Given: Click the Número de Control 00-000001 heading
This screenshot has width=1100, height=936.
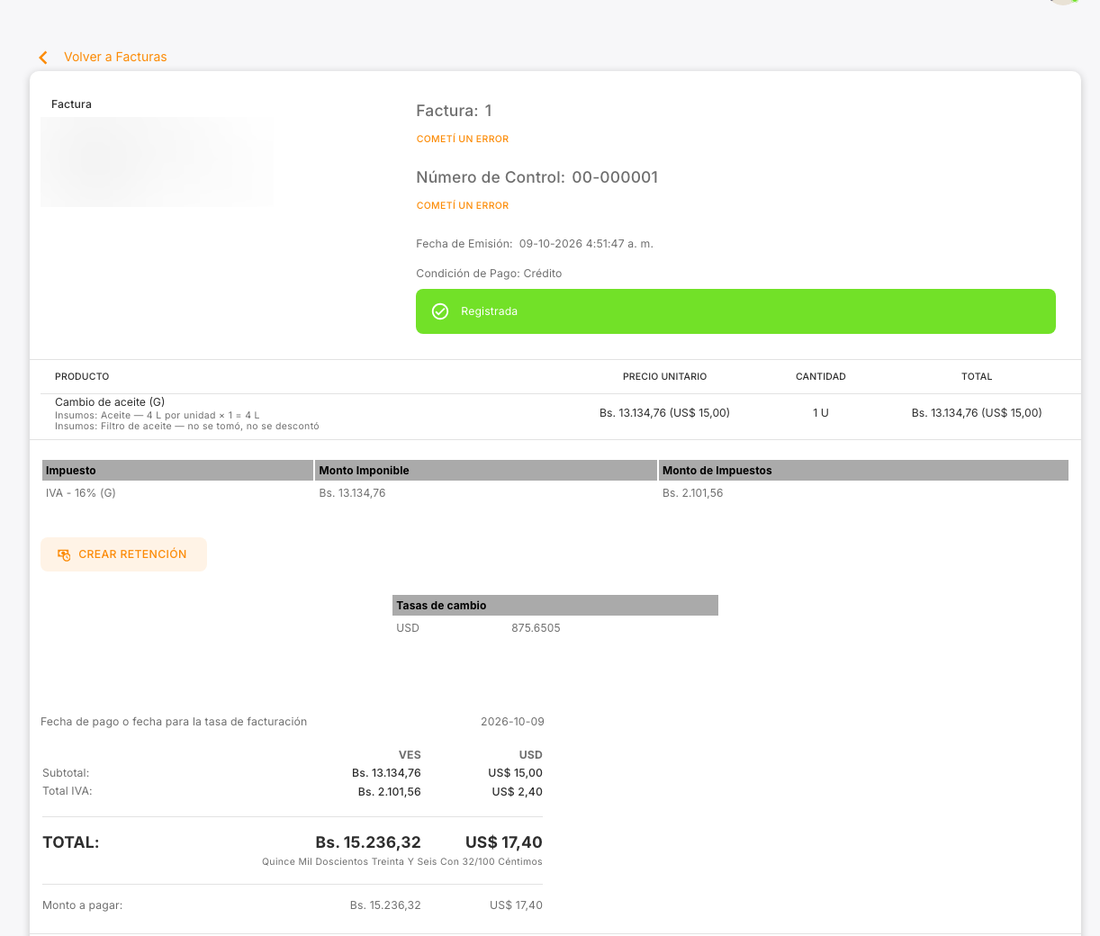Looking at the screenshot, I should [x=537, y=178].
